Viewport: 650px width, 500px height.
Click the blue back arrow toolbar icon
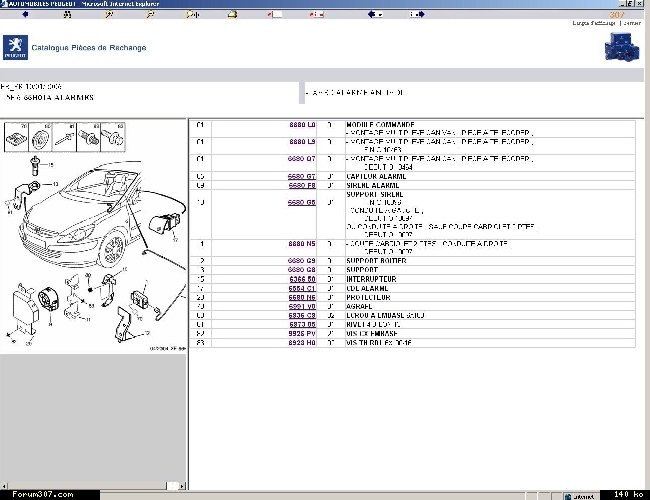point(25,15)
